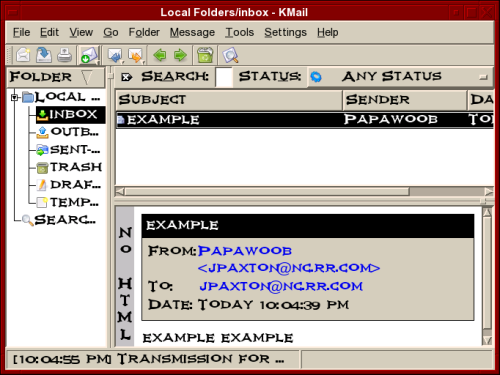
Task: Click the Local folder icon
Action: tap(28, 97)
